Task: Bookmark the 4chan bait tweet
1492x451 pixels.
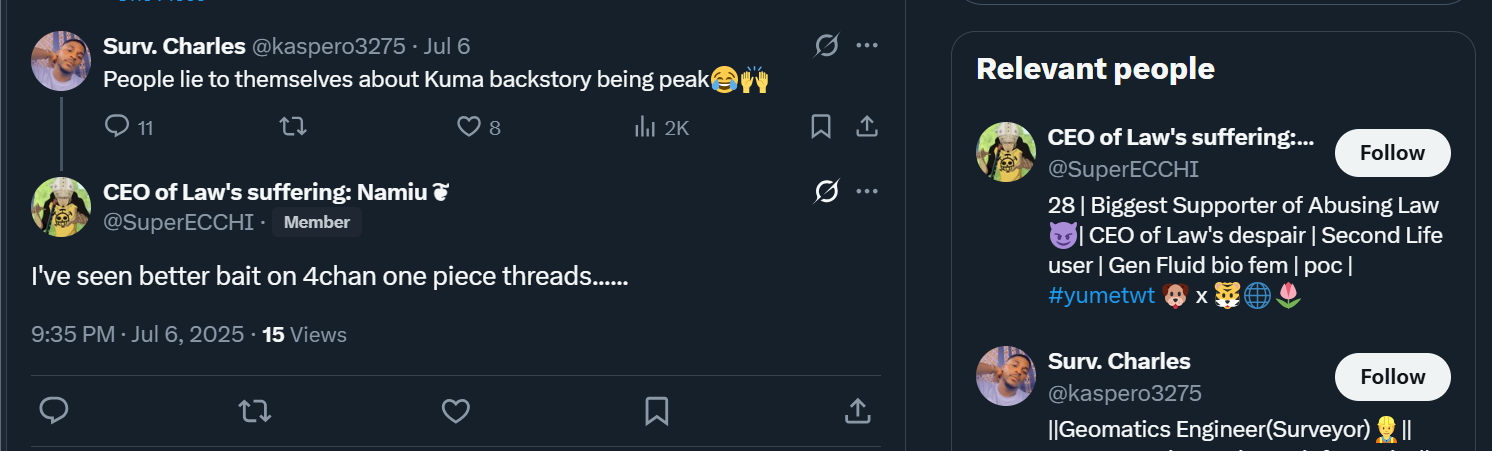Action: (656, 410)
